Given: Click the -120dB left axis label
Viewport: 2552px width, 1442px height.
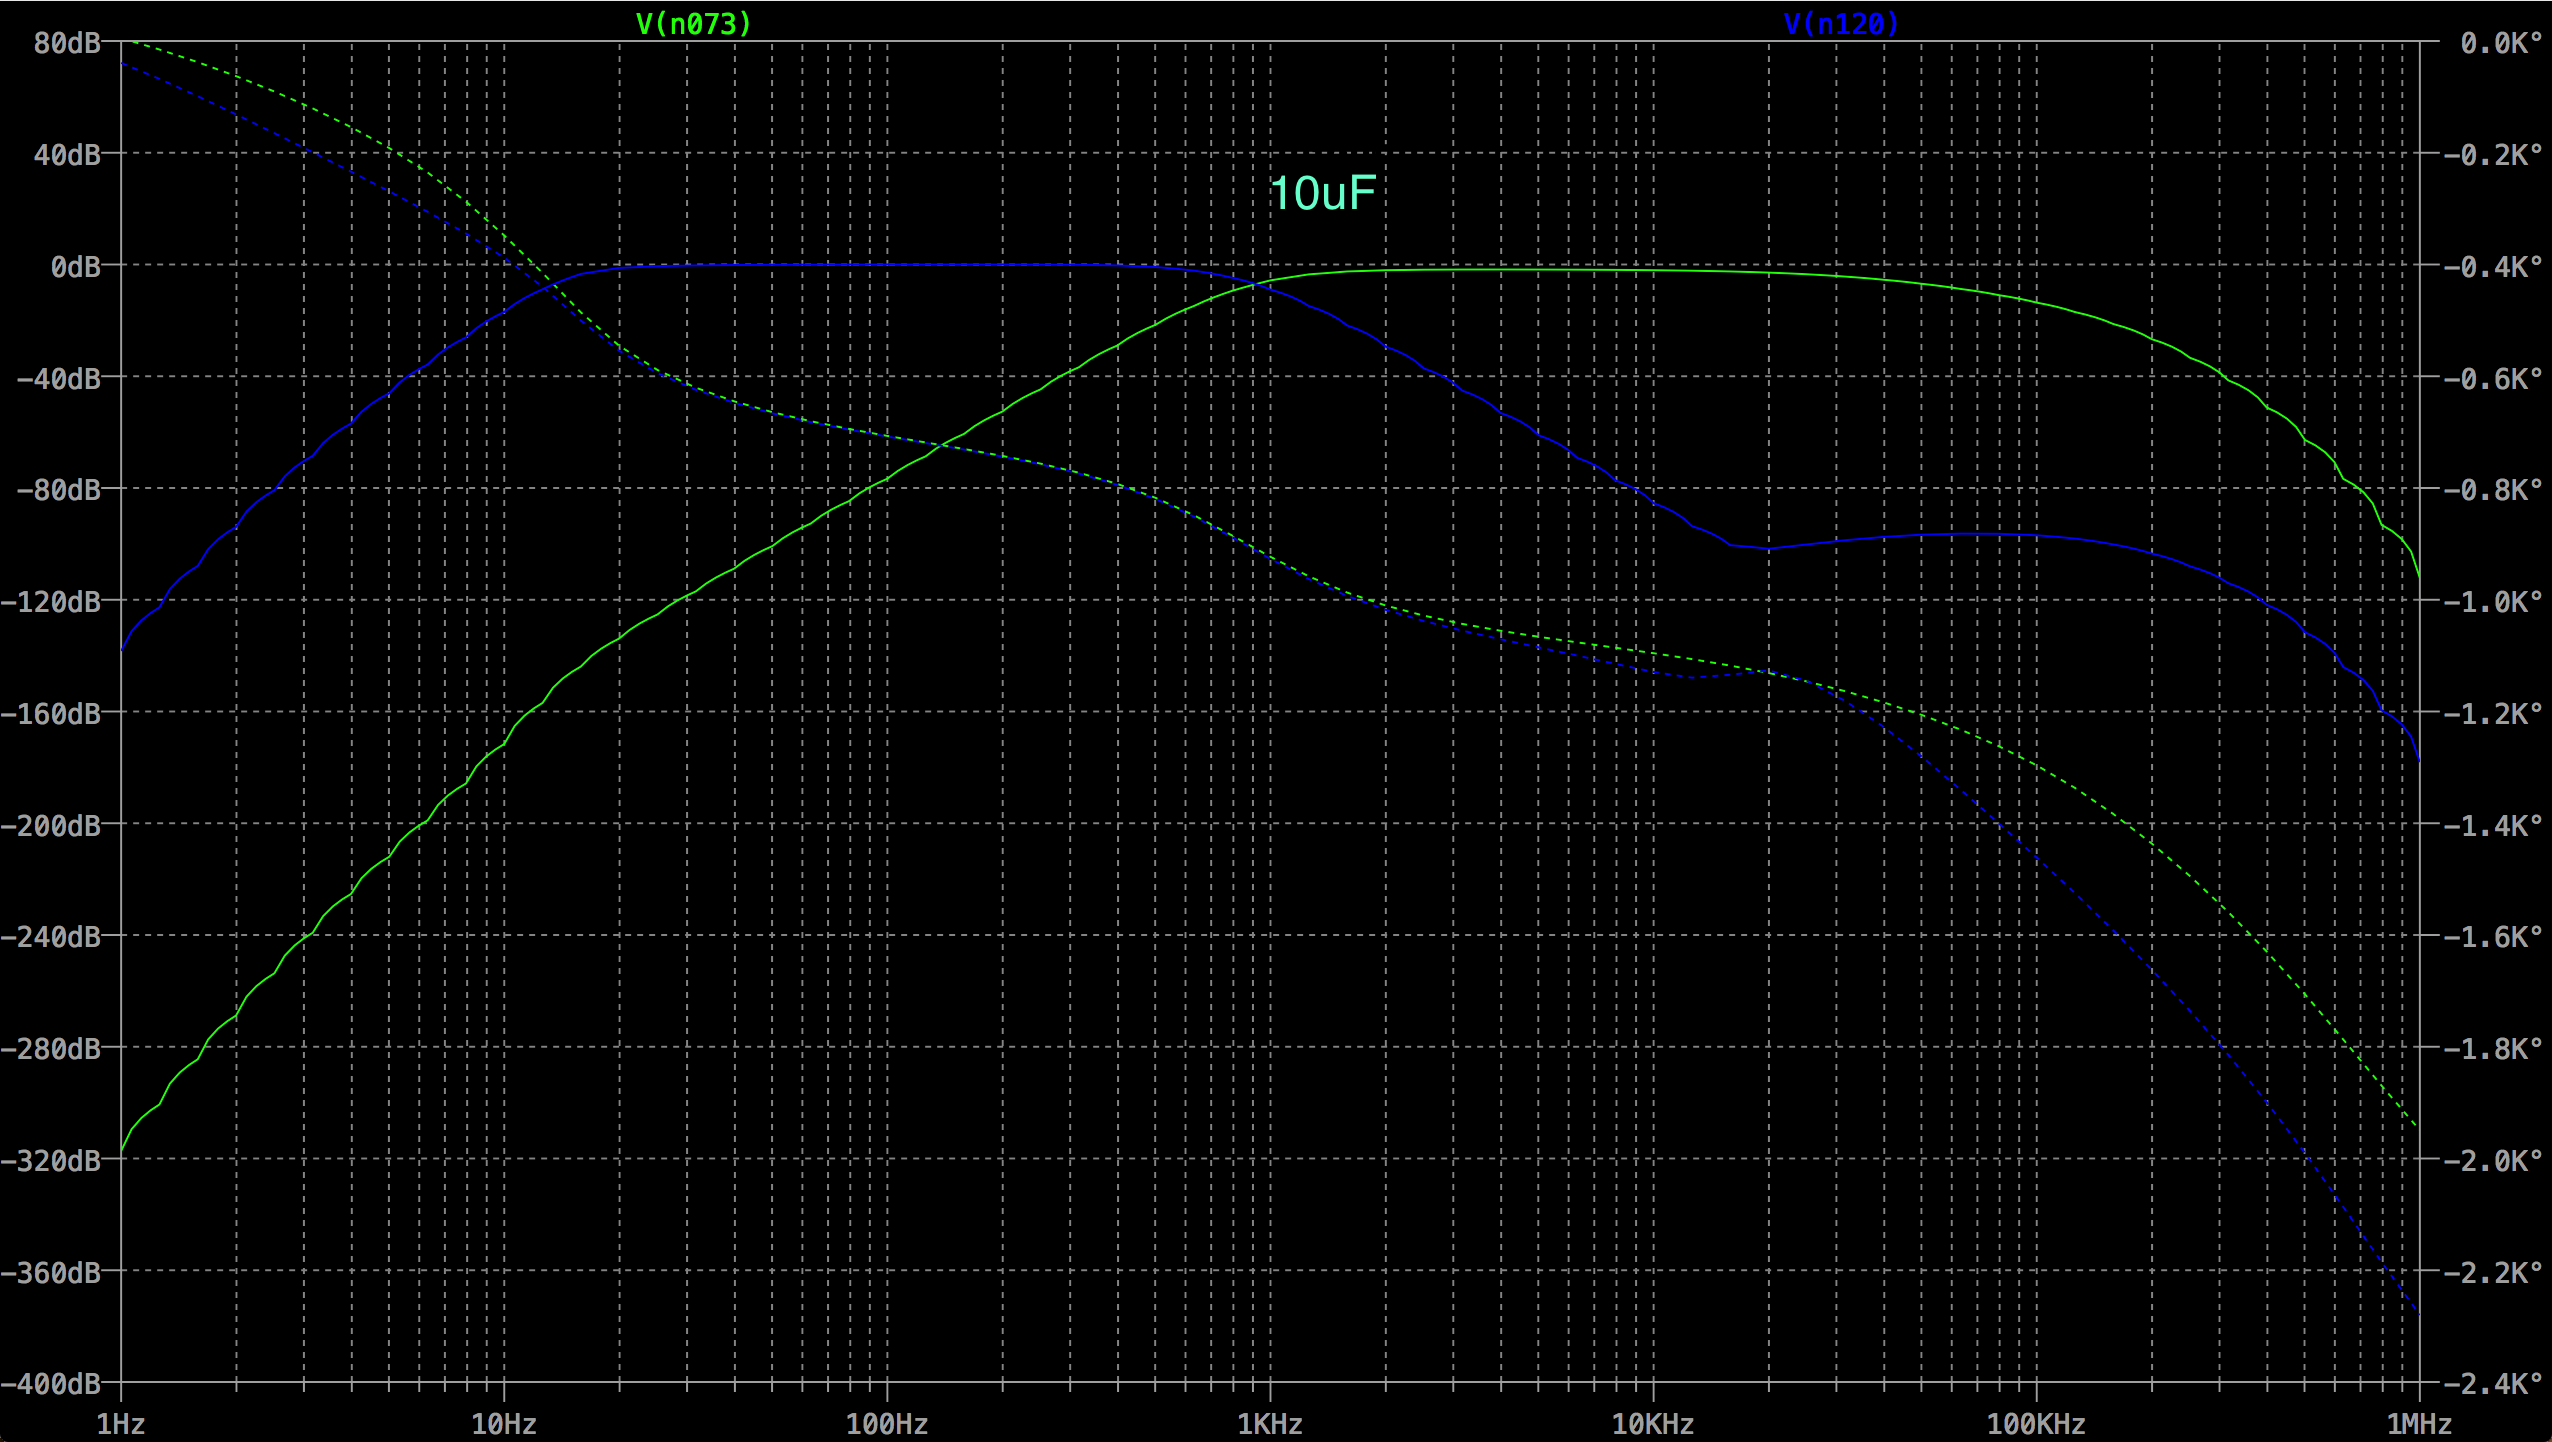Looking at the screenshot, I should (x=51, y=602).
